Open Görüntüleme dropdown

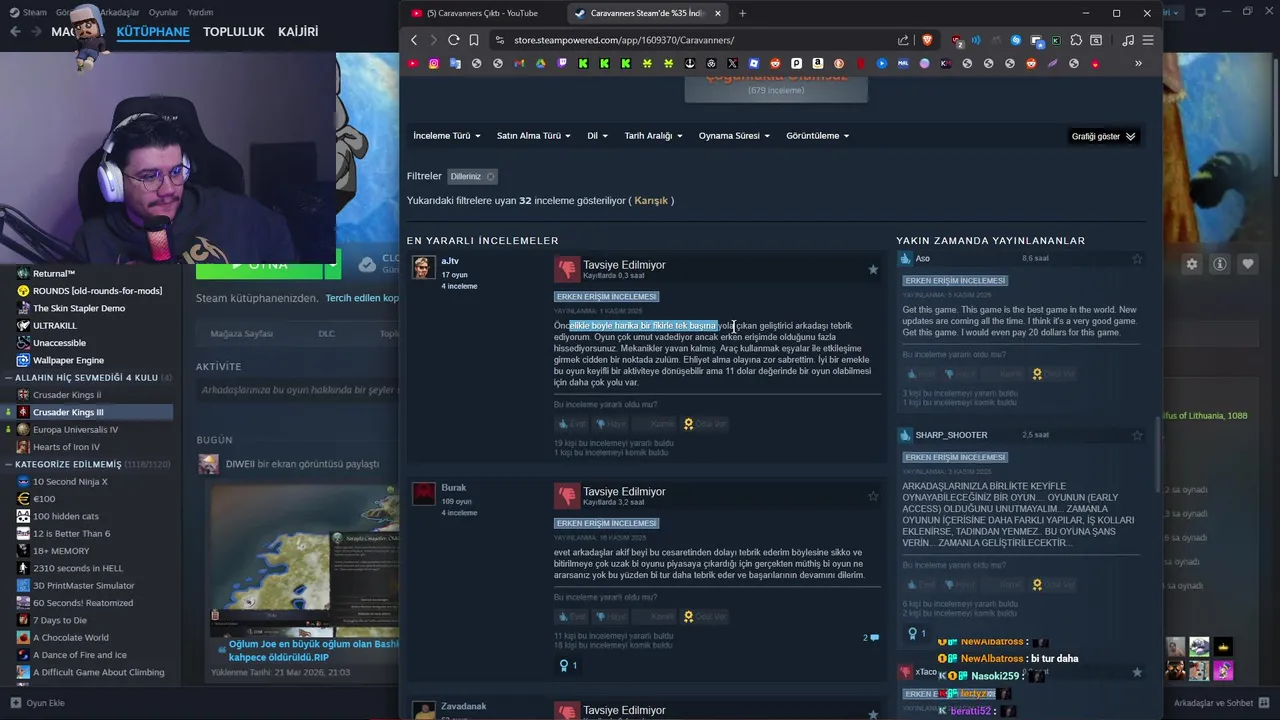point(818,136)
